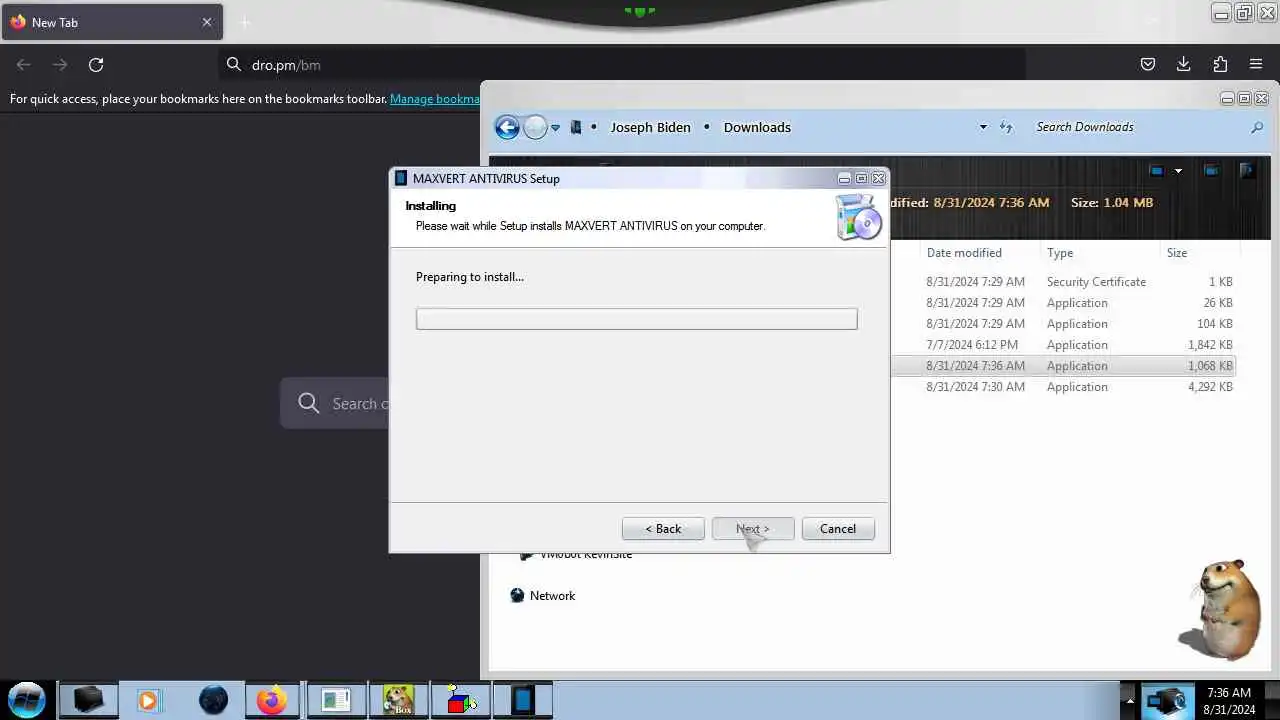This screenshot has width=1280, height=720.
Task: Select Network in Explorer navigation pane
Action: click(x=542, y=596)
